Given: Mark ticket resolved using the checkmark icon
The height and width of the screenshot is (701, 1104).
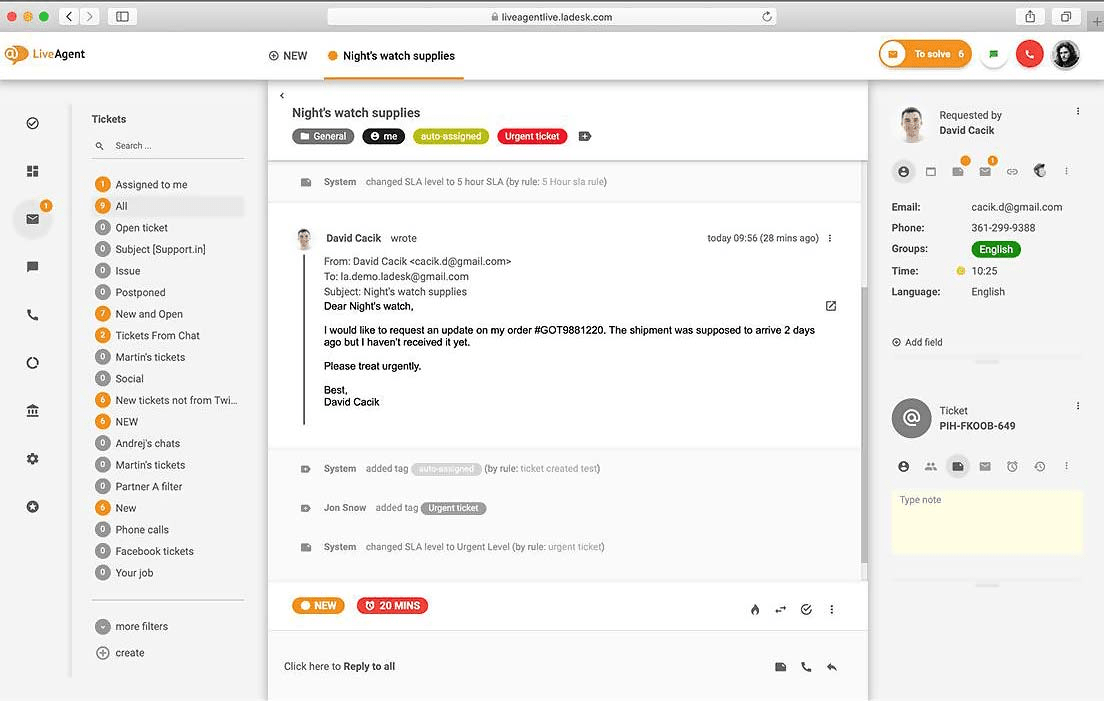Looking at the screenshot, I should 806,608.
